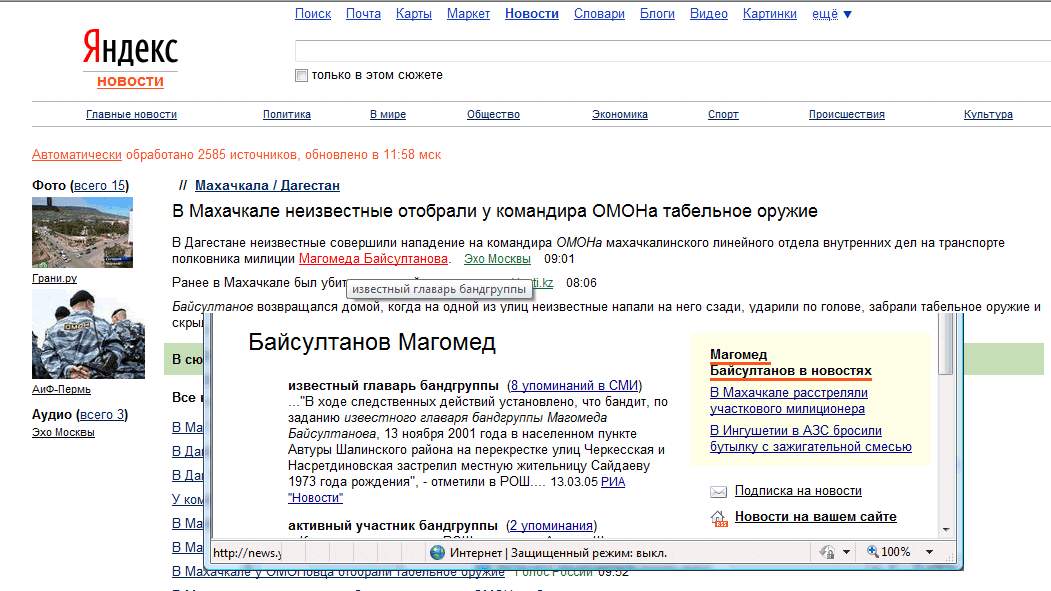Click the bold 'активный участник бандгруппы' heading
This screenshot has height=591, width=1051.
[393, 525]
